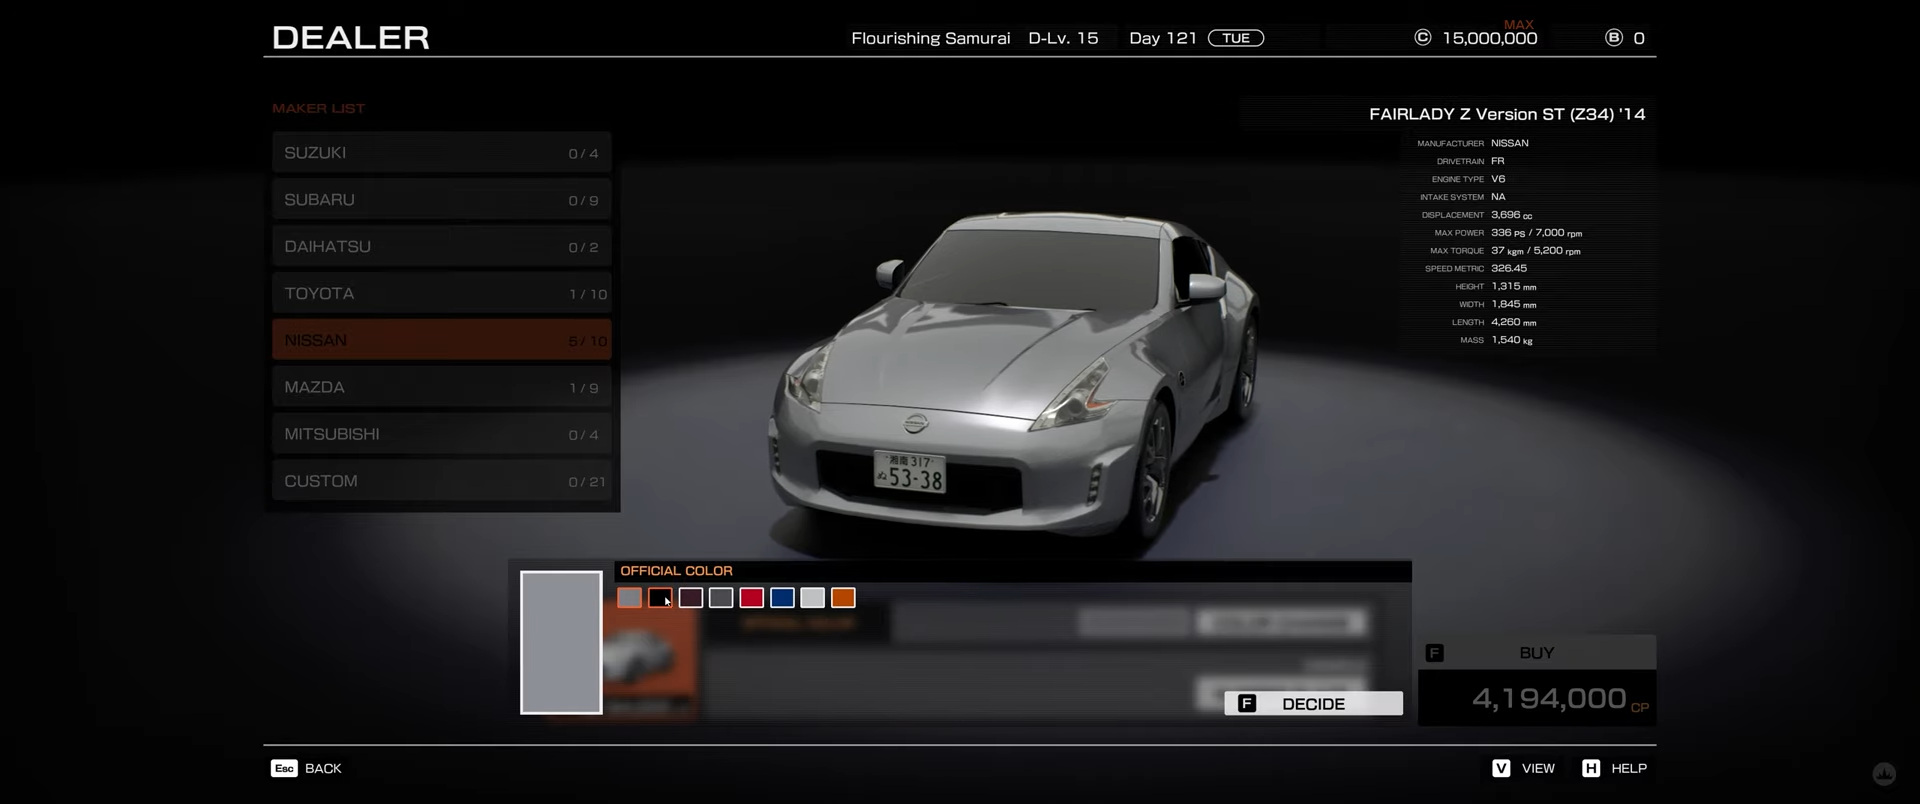Pick the orange official color swatch

tap(843, 598)
